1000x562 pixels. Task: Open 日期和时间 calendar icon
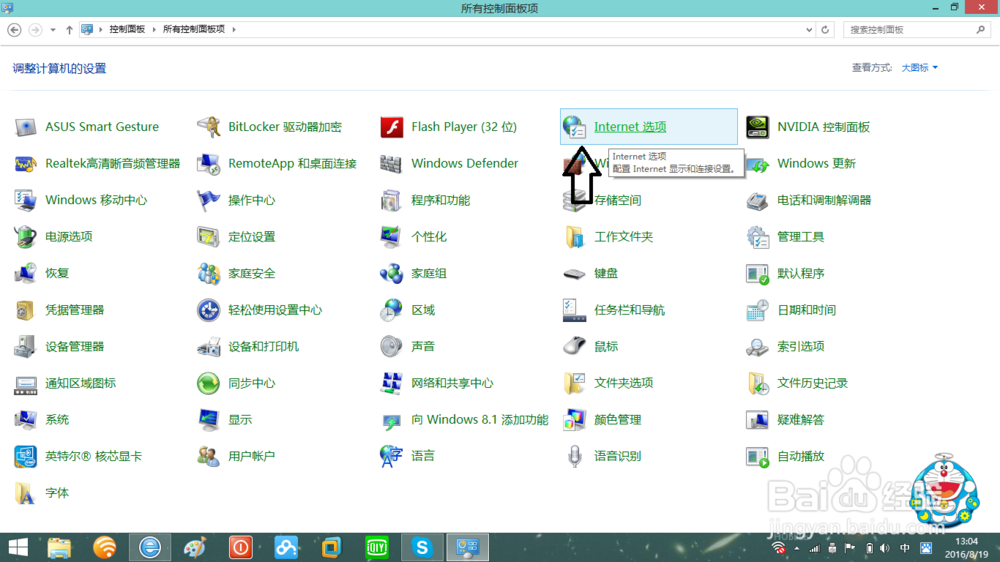pyautogui.click(x=757, y=310)
